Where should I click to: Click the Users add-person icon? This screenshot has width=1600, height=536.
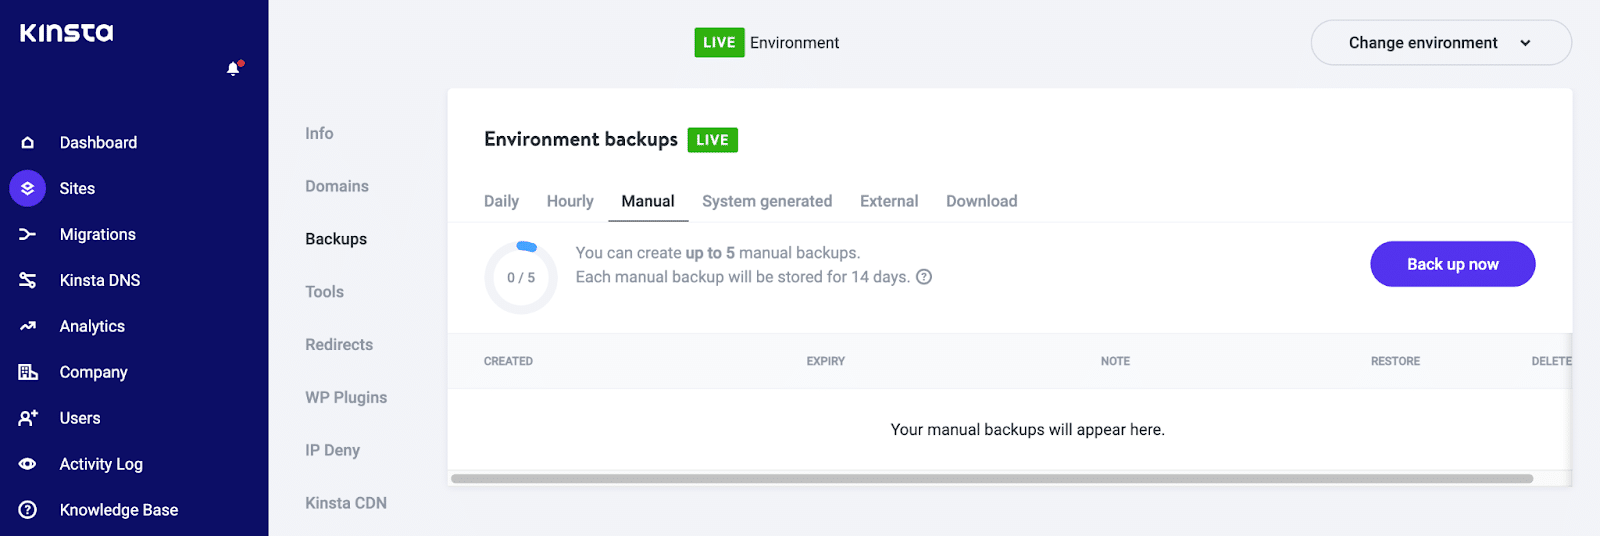[28, 418]
